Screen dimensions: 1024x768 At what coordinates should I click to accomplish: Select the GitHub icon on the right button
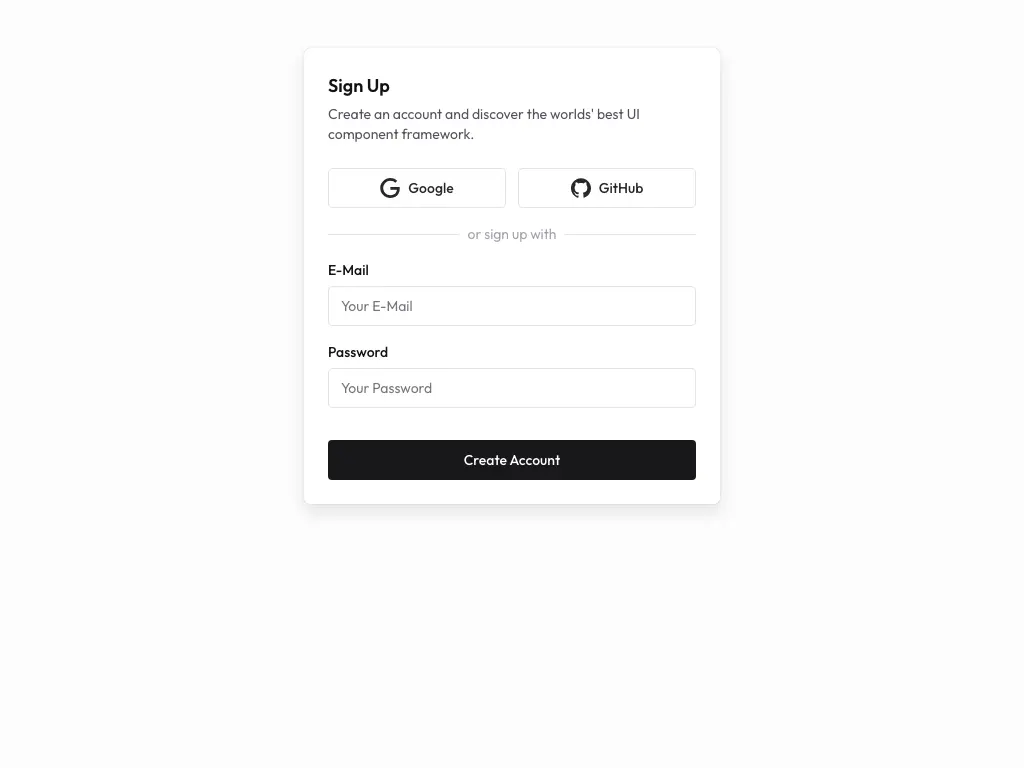click(581, 188)
